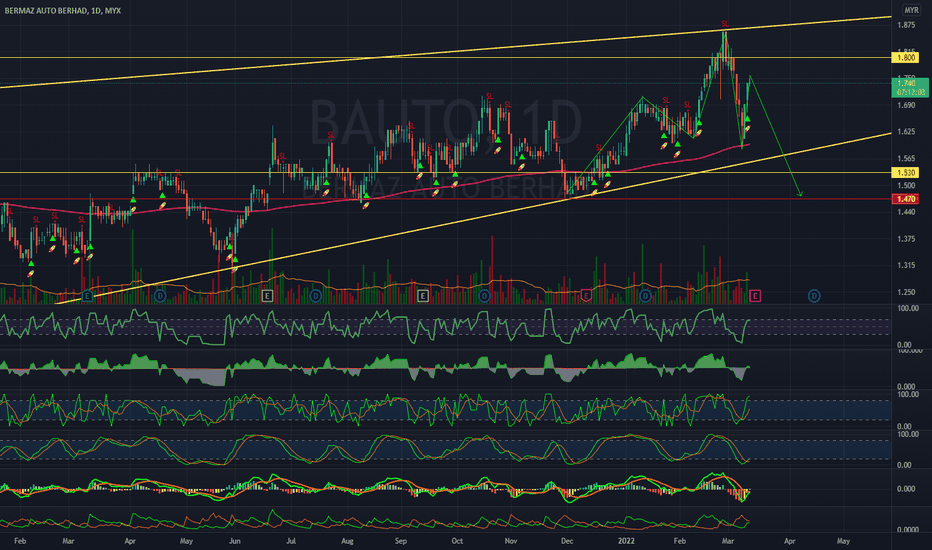
Task: Click the Jul label on time axis
Action: (x=291, y=541)
